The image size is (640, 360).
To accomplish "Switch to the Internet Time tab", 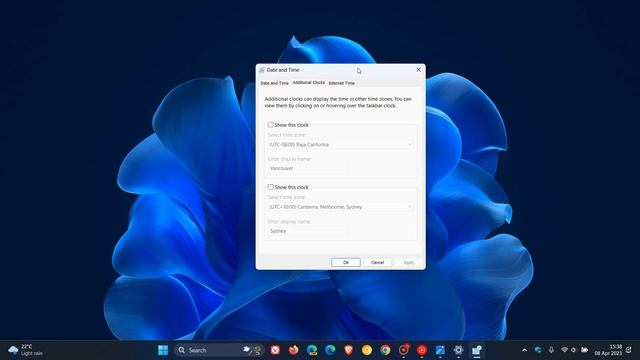I will tap(342, 83).
